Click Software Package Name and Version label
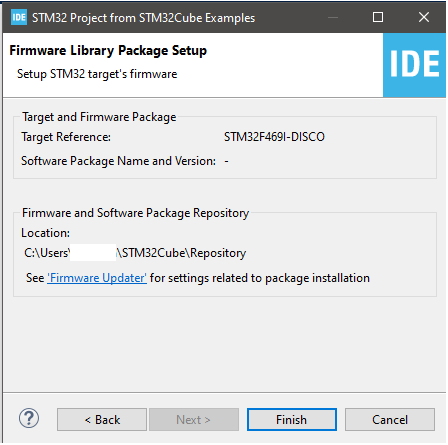 point(118,161)
